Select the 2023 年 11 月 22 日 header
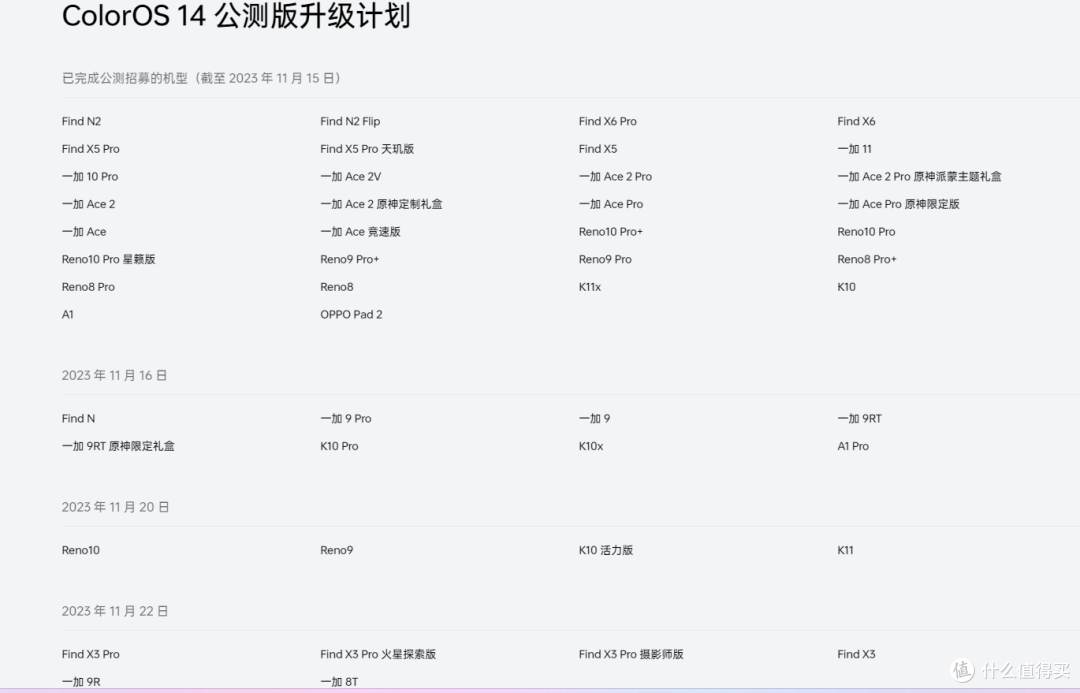Viewport: 1080px width, 693px height. (115, 611)
